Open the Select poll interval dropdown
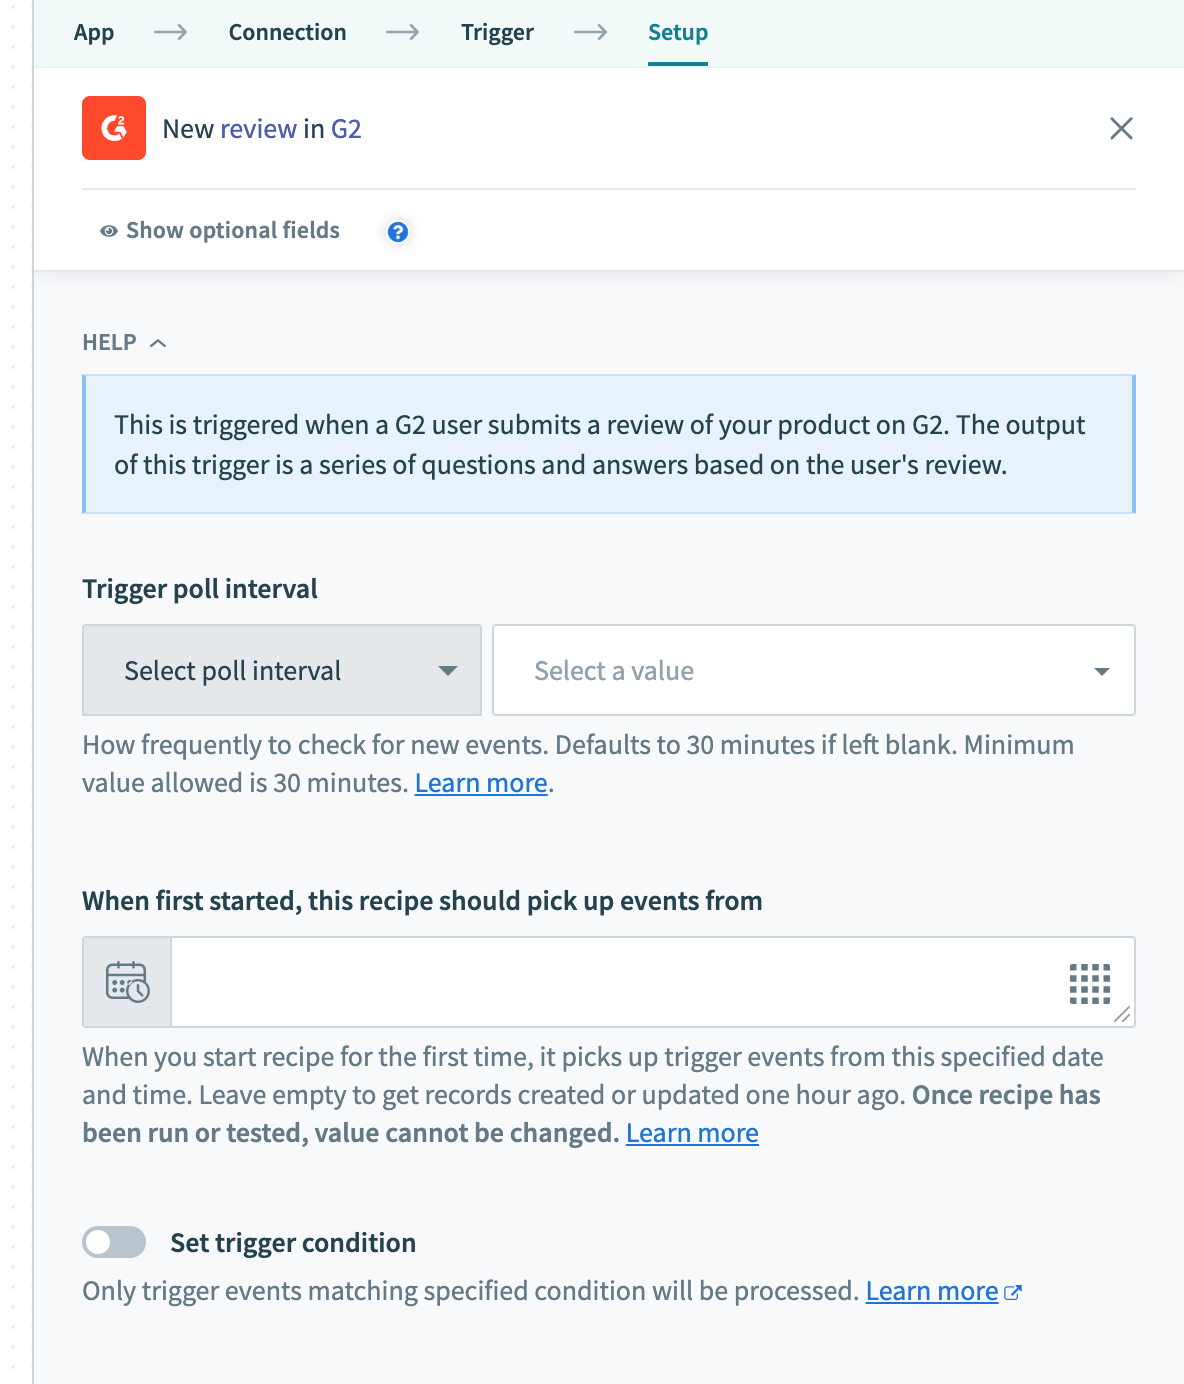Viewport: 1184px width, 1384px height. (282, 670)
